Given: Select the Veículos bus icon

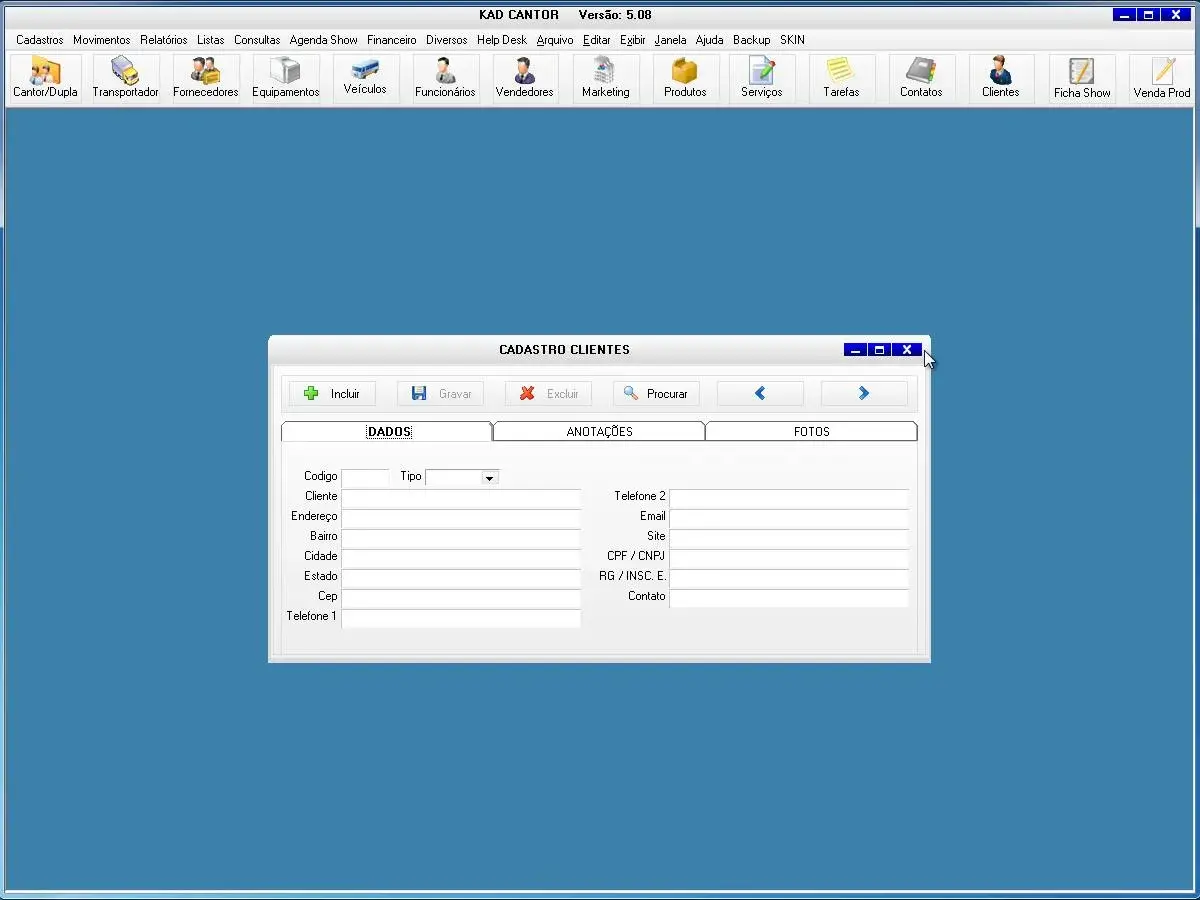Looking at the screenshot, I should 365,76.
